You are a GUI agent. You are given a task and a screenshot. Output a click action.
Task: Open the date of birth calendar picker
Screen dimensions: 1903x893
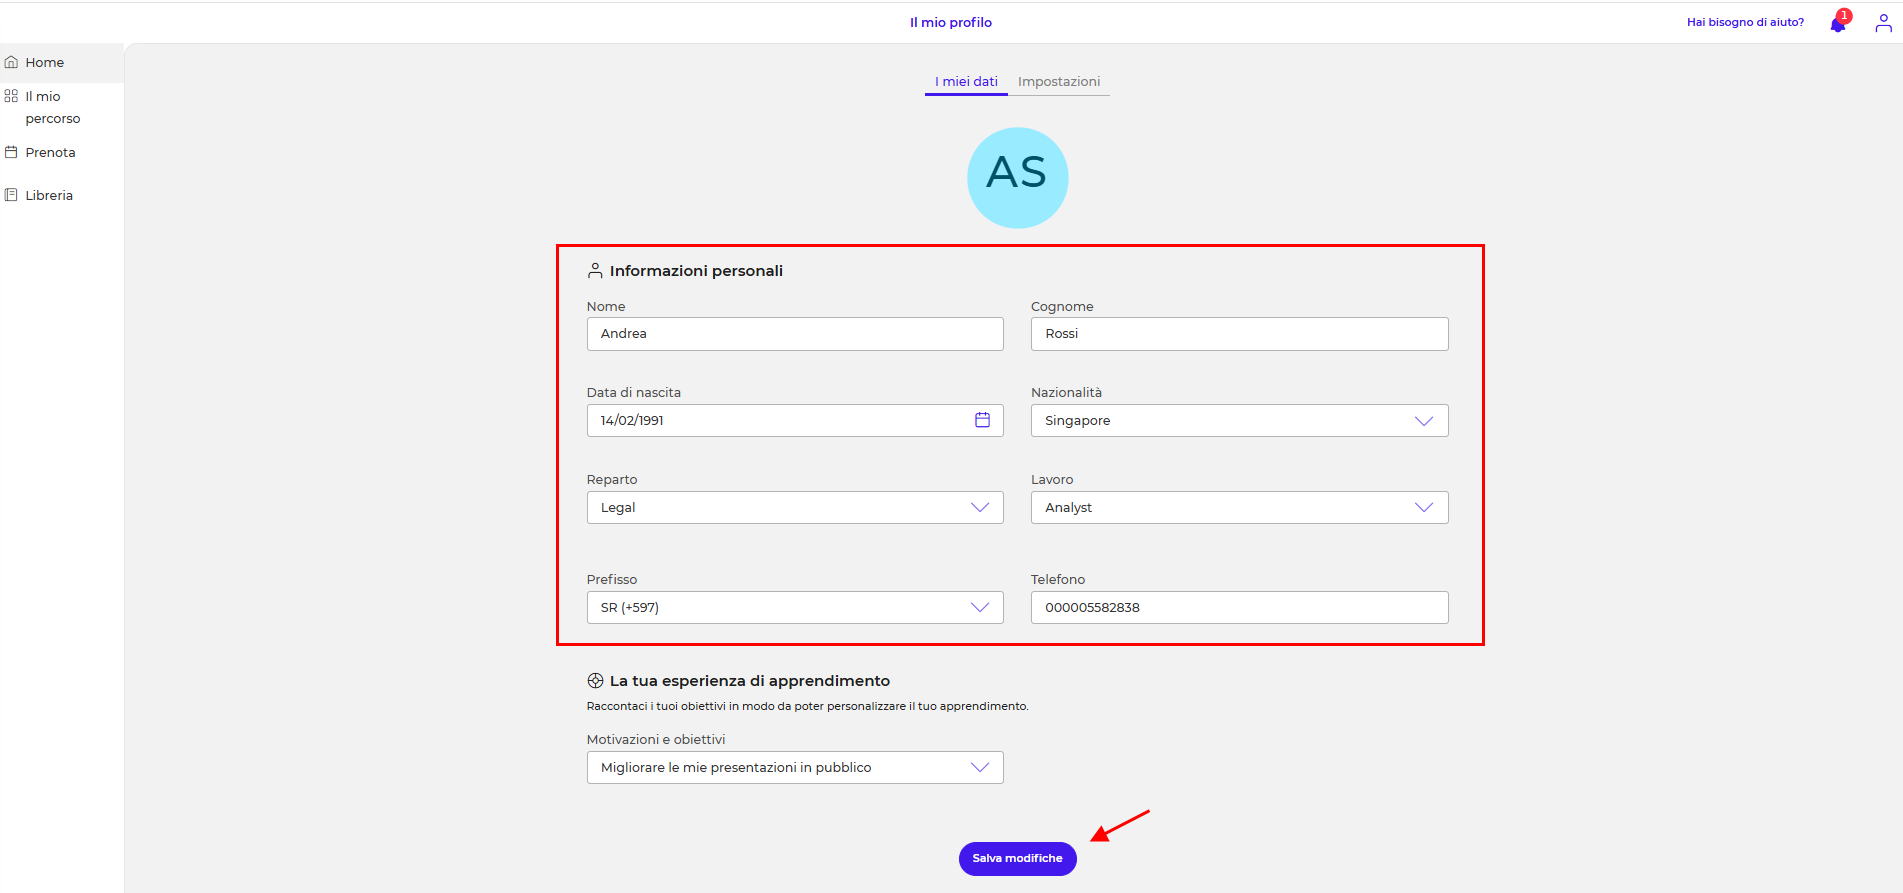pos(982,420)
